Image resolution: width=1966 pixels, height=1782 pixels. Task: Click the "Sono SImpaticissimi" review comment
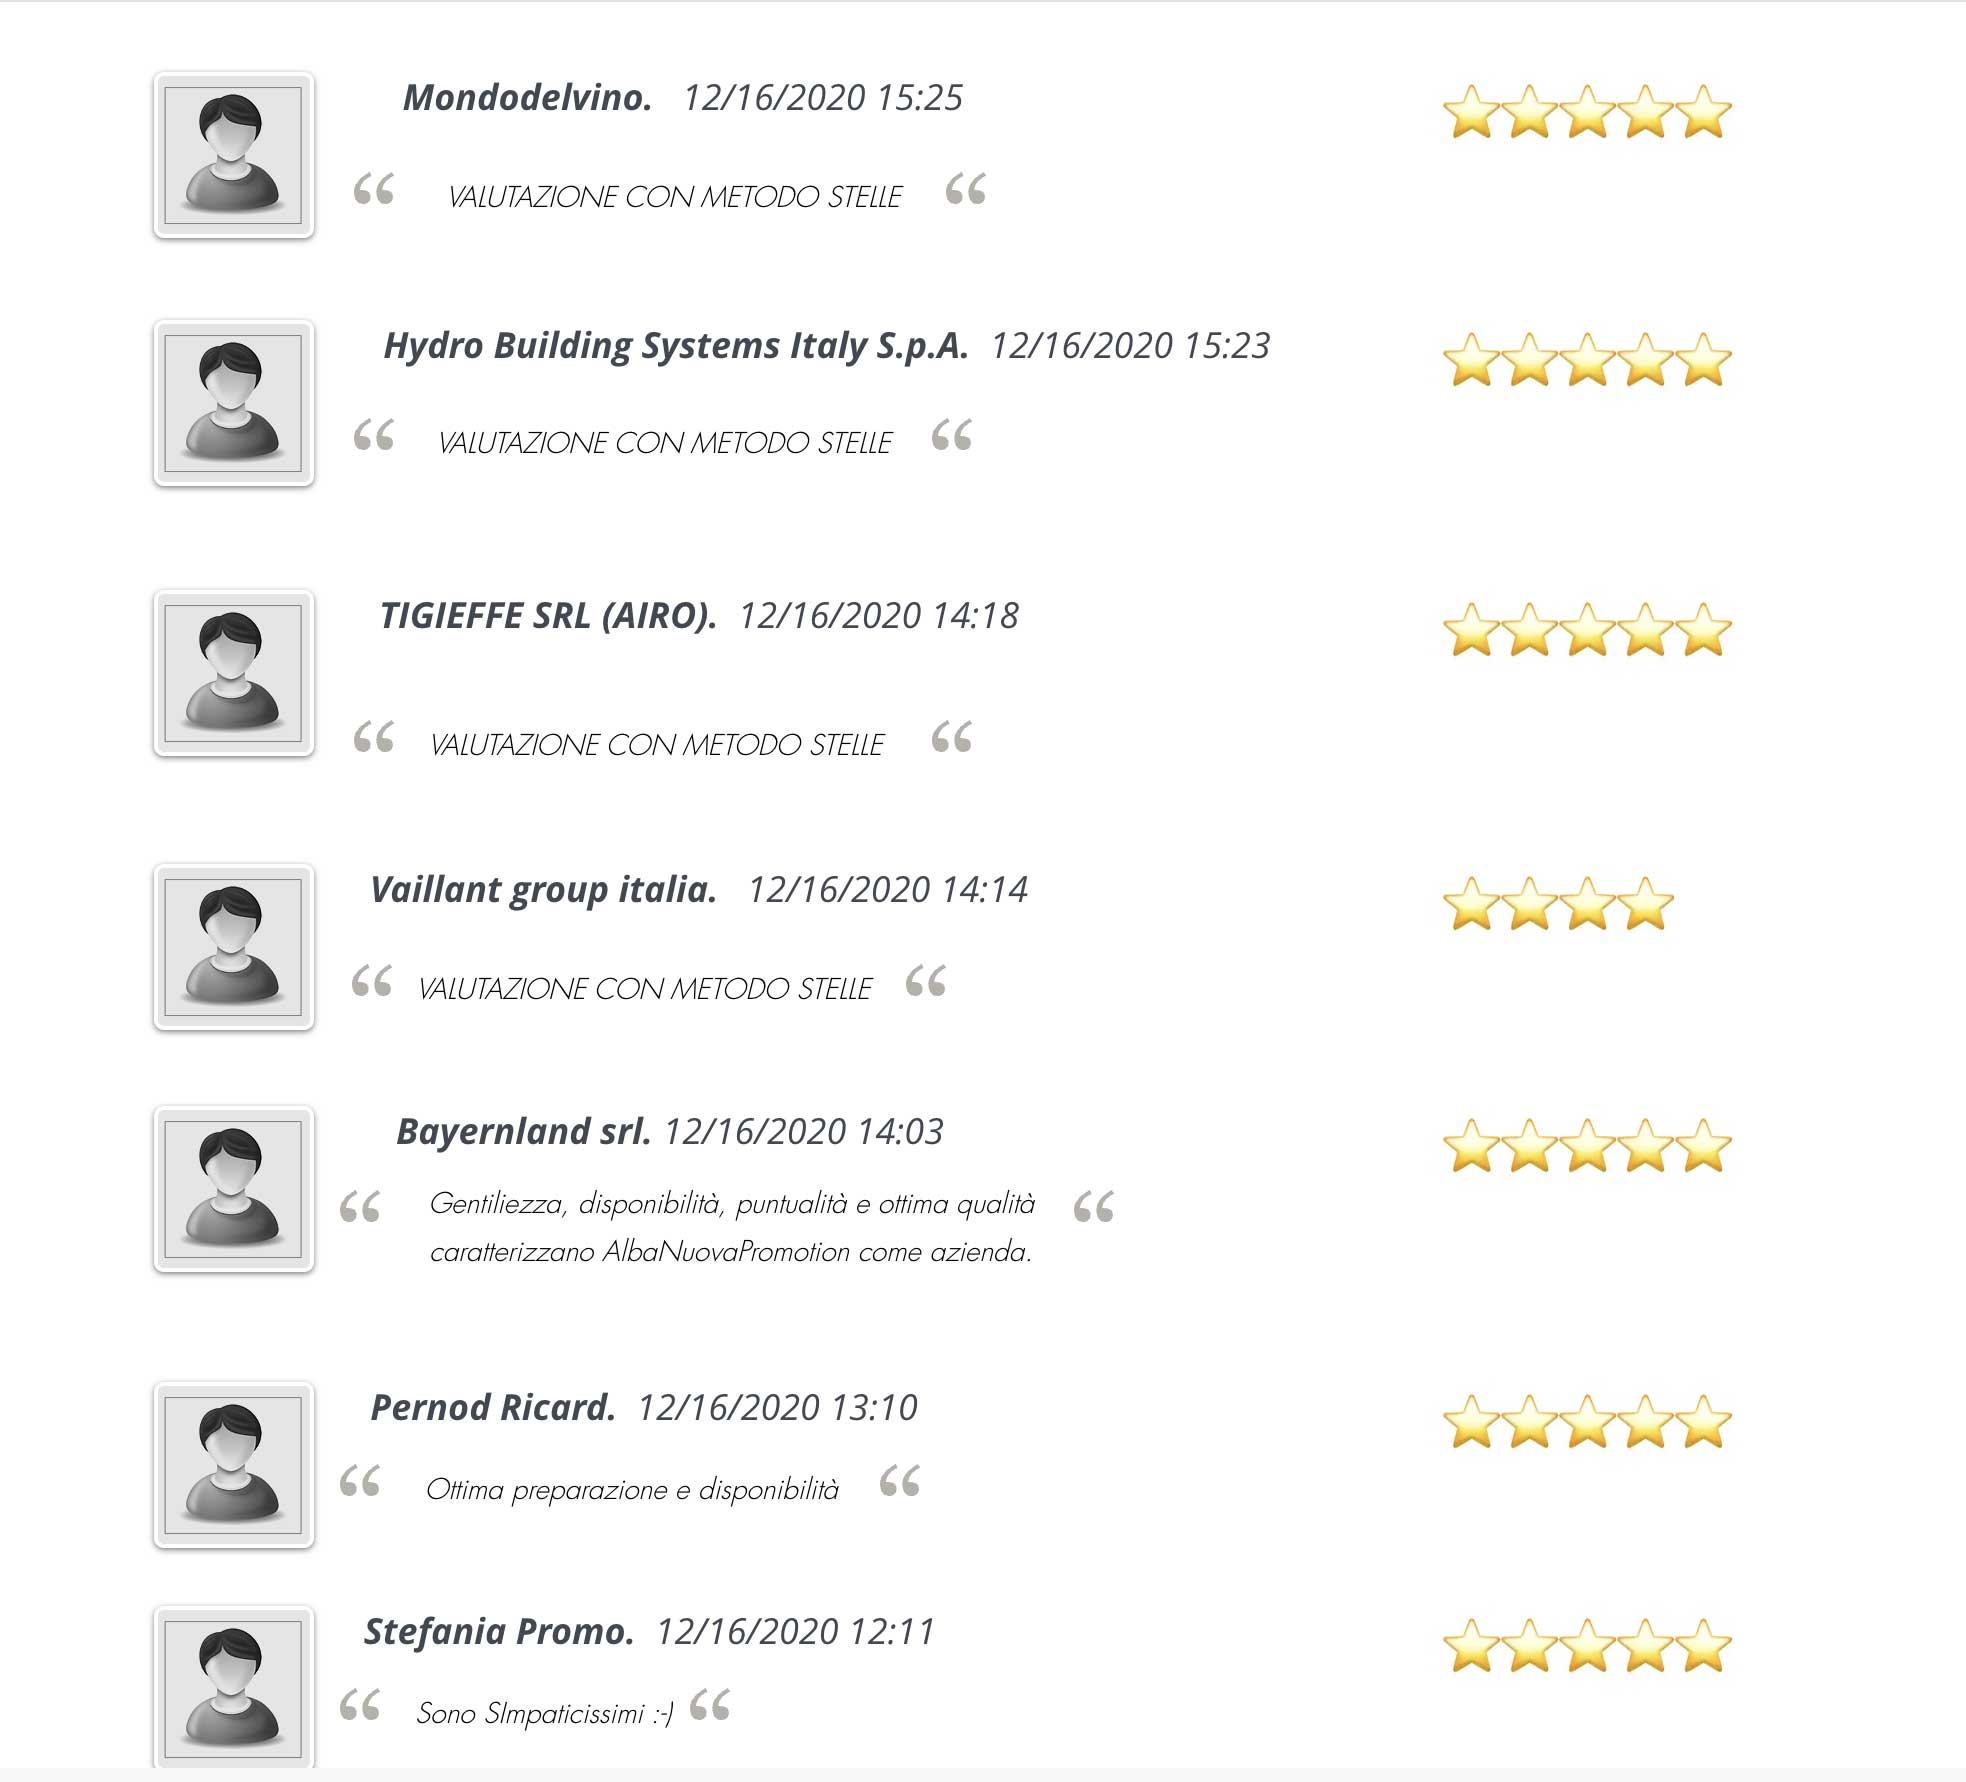545,1713
